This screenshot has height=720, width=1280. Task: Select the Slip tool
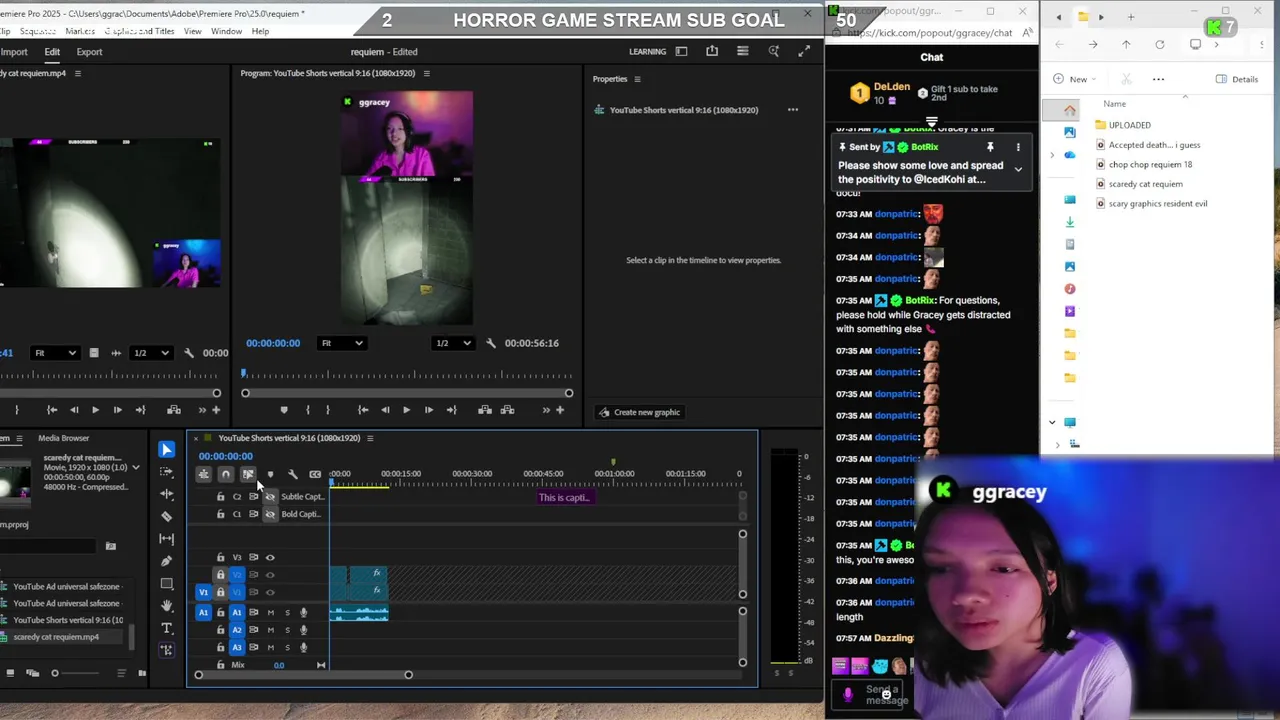tap(166, 538)
